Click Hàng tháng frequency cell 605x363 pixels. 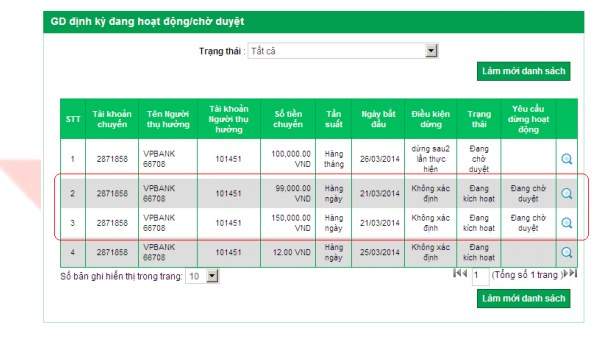[x=333, y=159]
